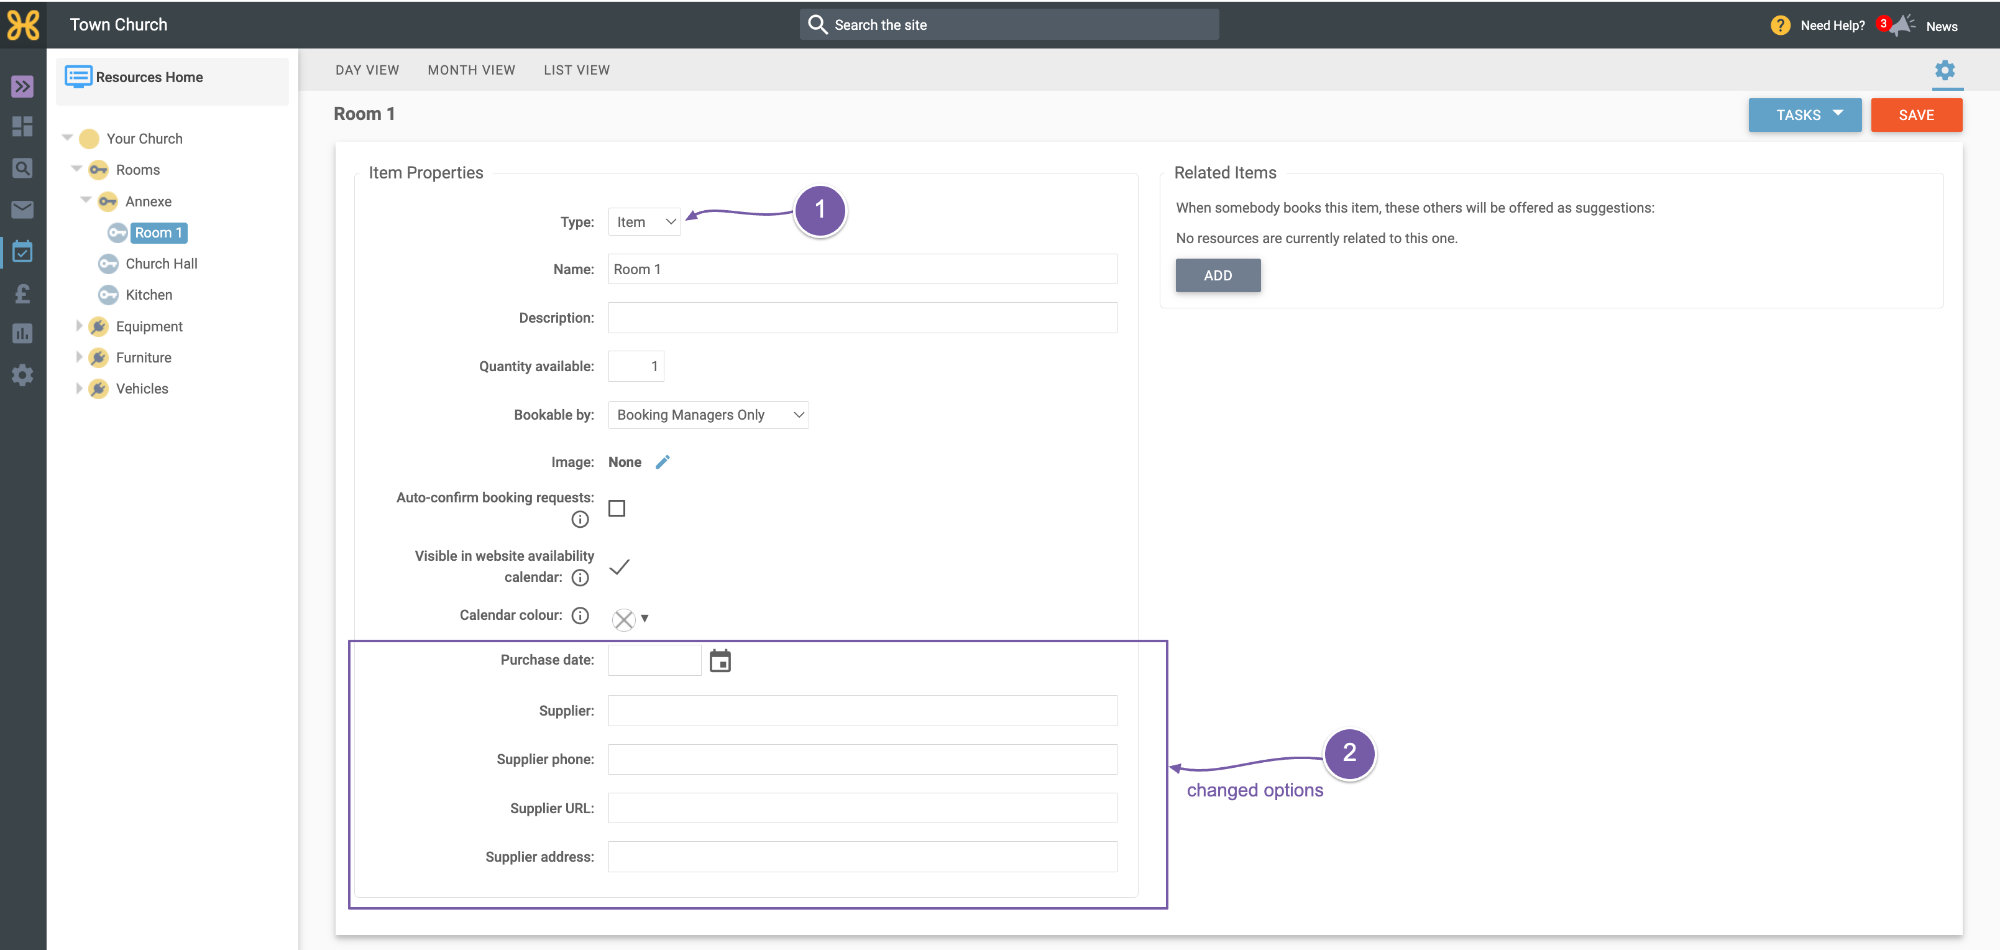Click the orange Save button
The width and height of the screenshot is (2000, 950).
click(1916, 115)
